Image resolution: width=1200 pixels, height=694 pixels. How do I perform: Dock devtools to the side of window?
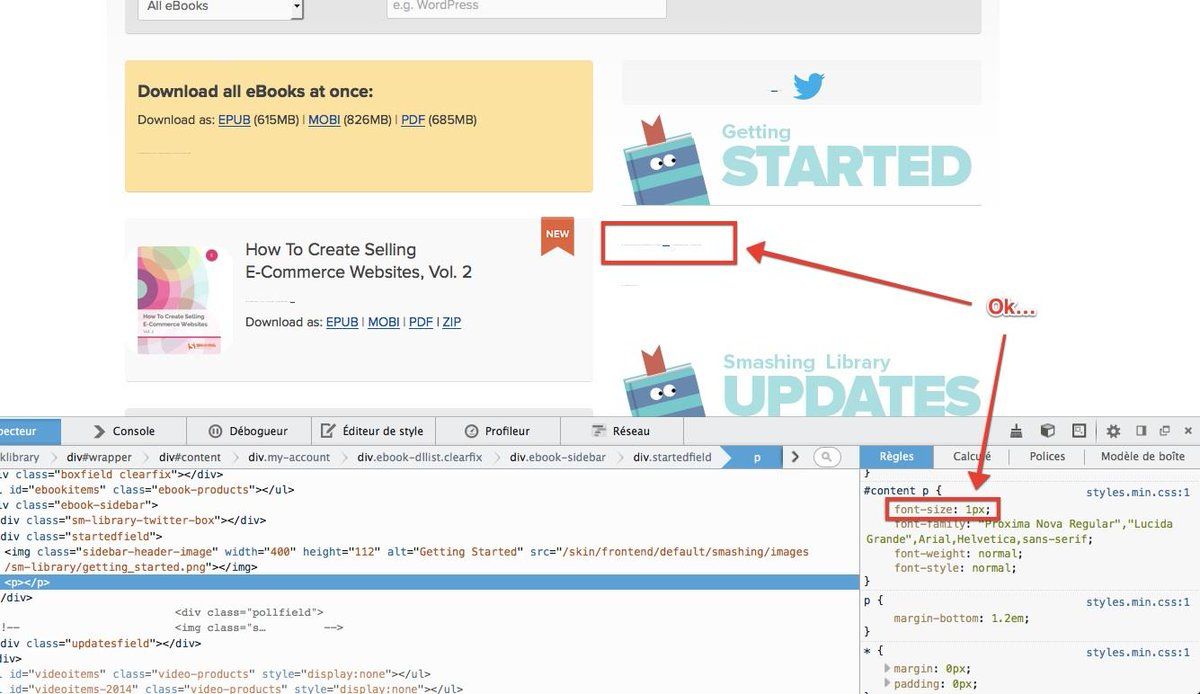[1141, 431]
